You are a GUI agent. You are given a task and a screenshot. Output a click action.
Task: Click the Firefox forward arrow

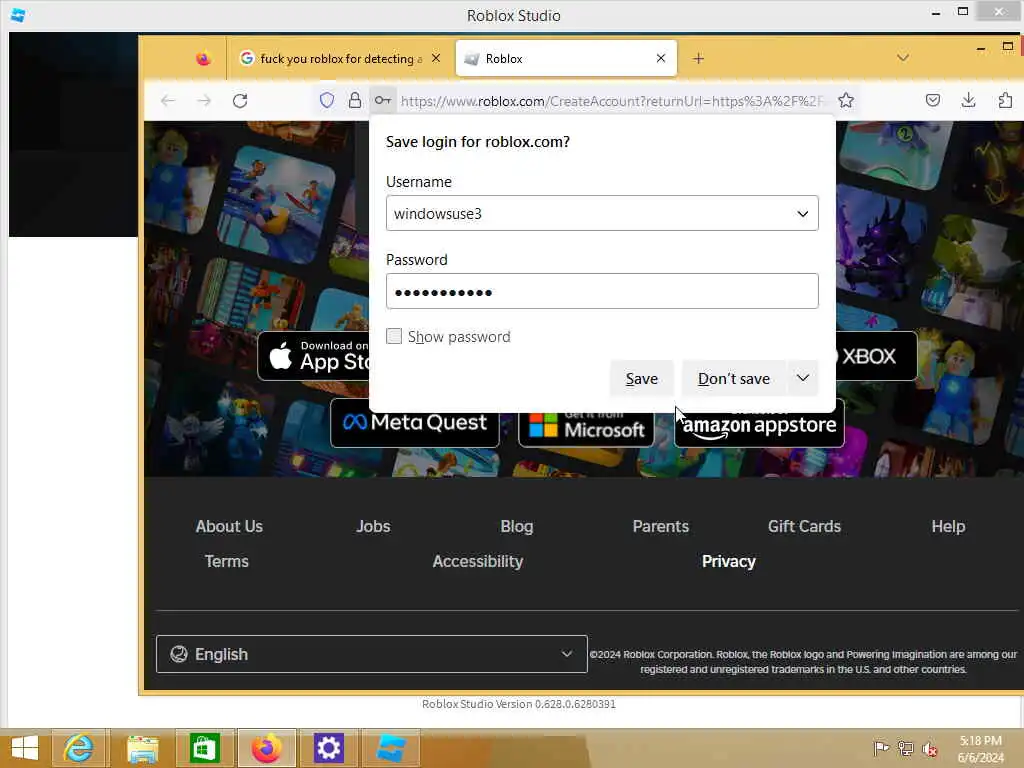(x=204, y=101)
